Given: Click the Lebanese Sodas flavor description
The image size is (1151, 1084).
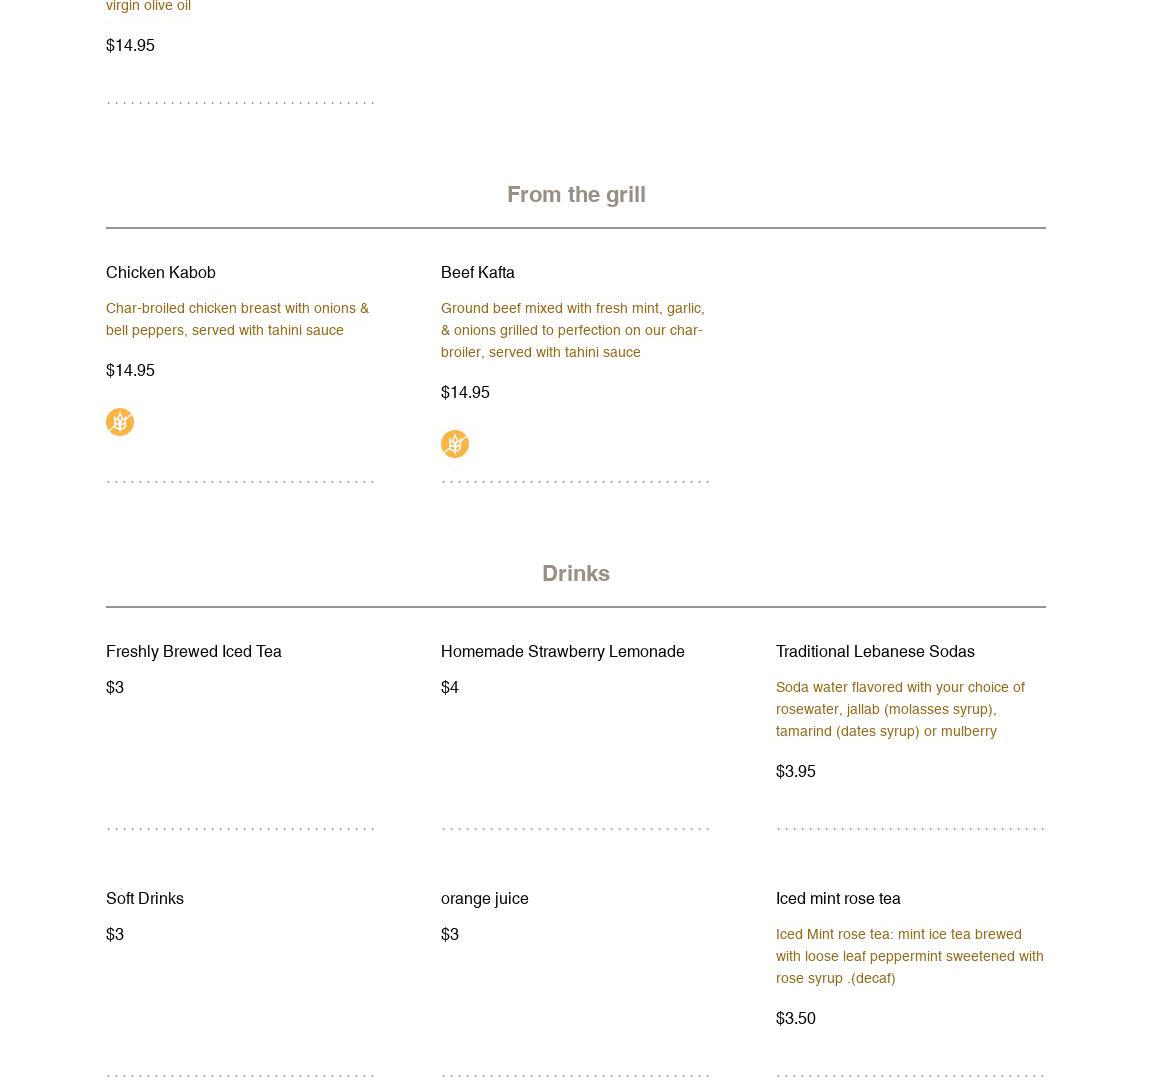Looking at the screenshot, I should pyautogui.click(x=900, y=709).
